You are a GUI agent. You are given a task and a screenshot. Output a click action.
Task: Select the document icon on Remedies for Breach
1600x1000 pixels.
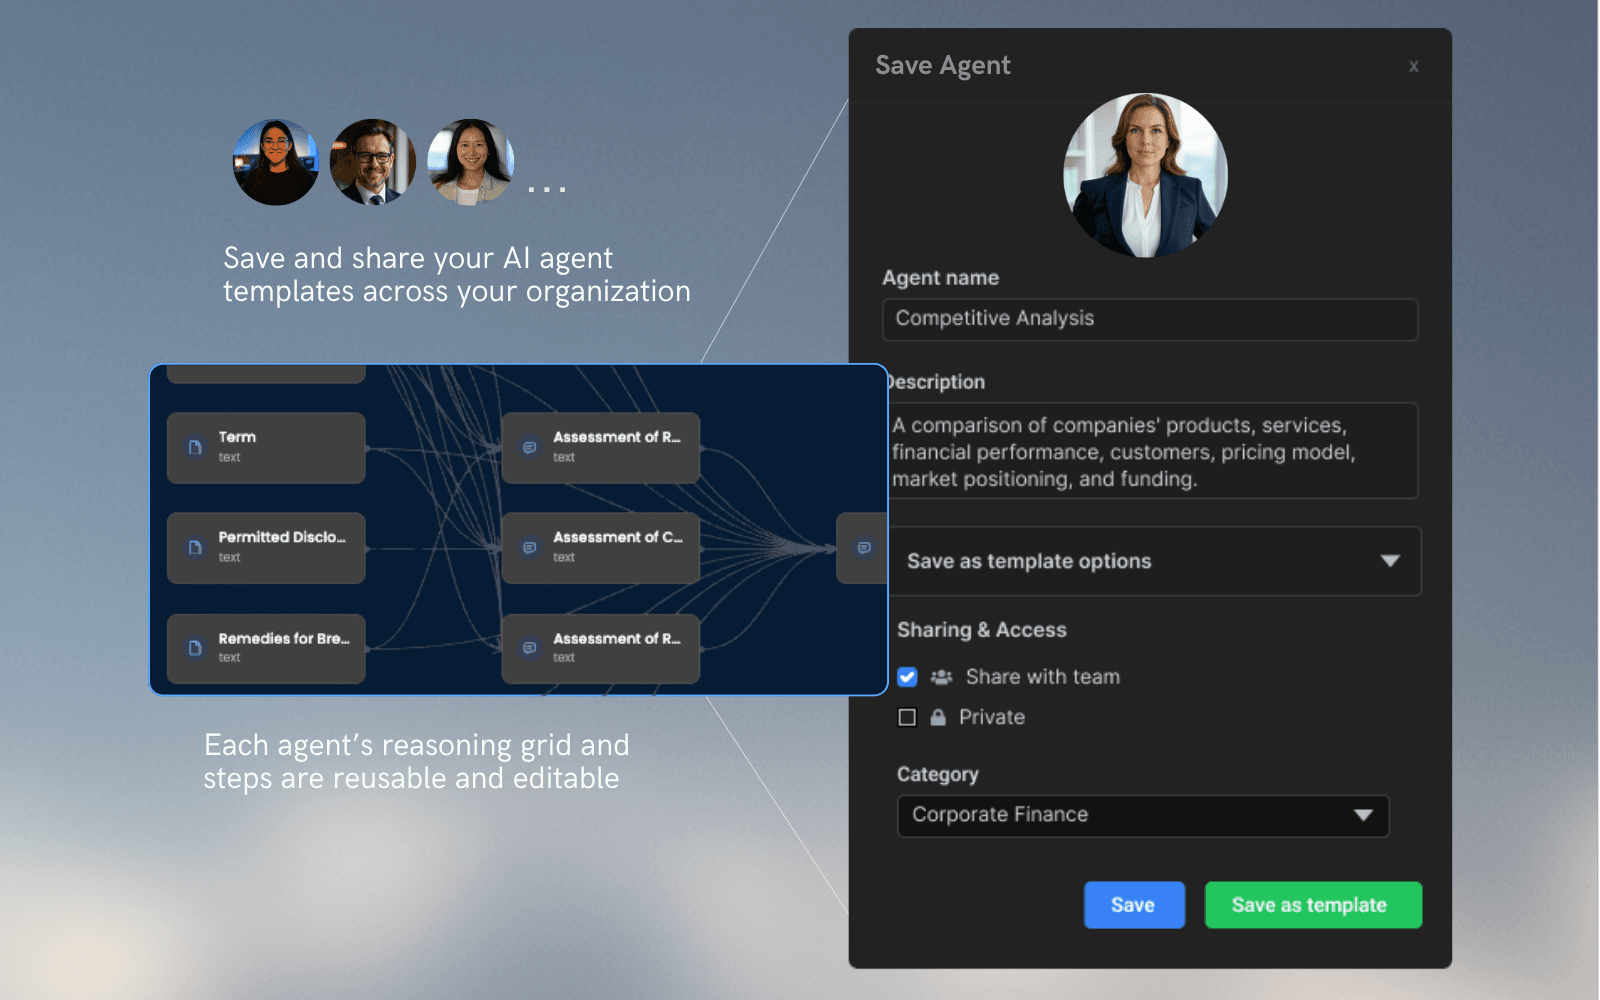pos(194,648)
